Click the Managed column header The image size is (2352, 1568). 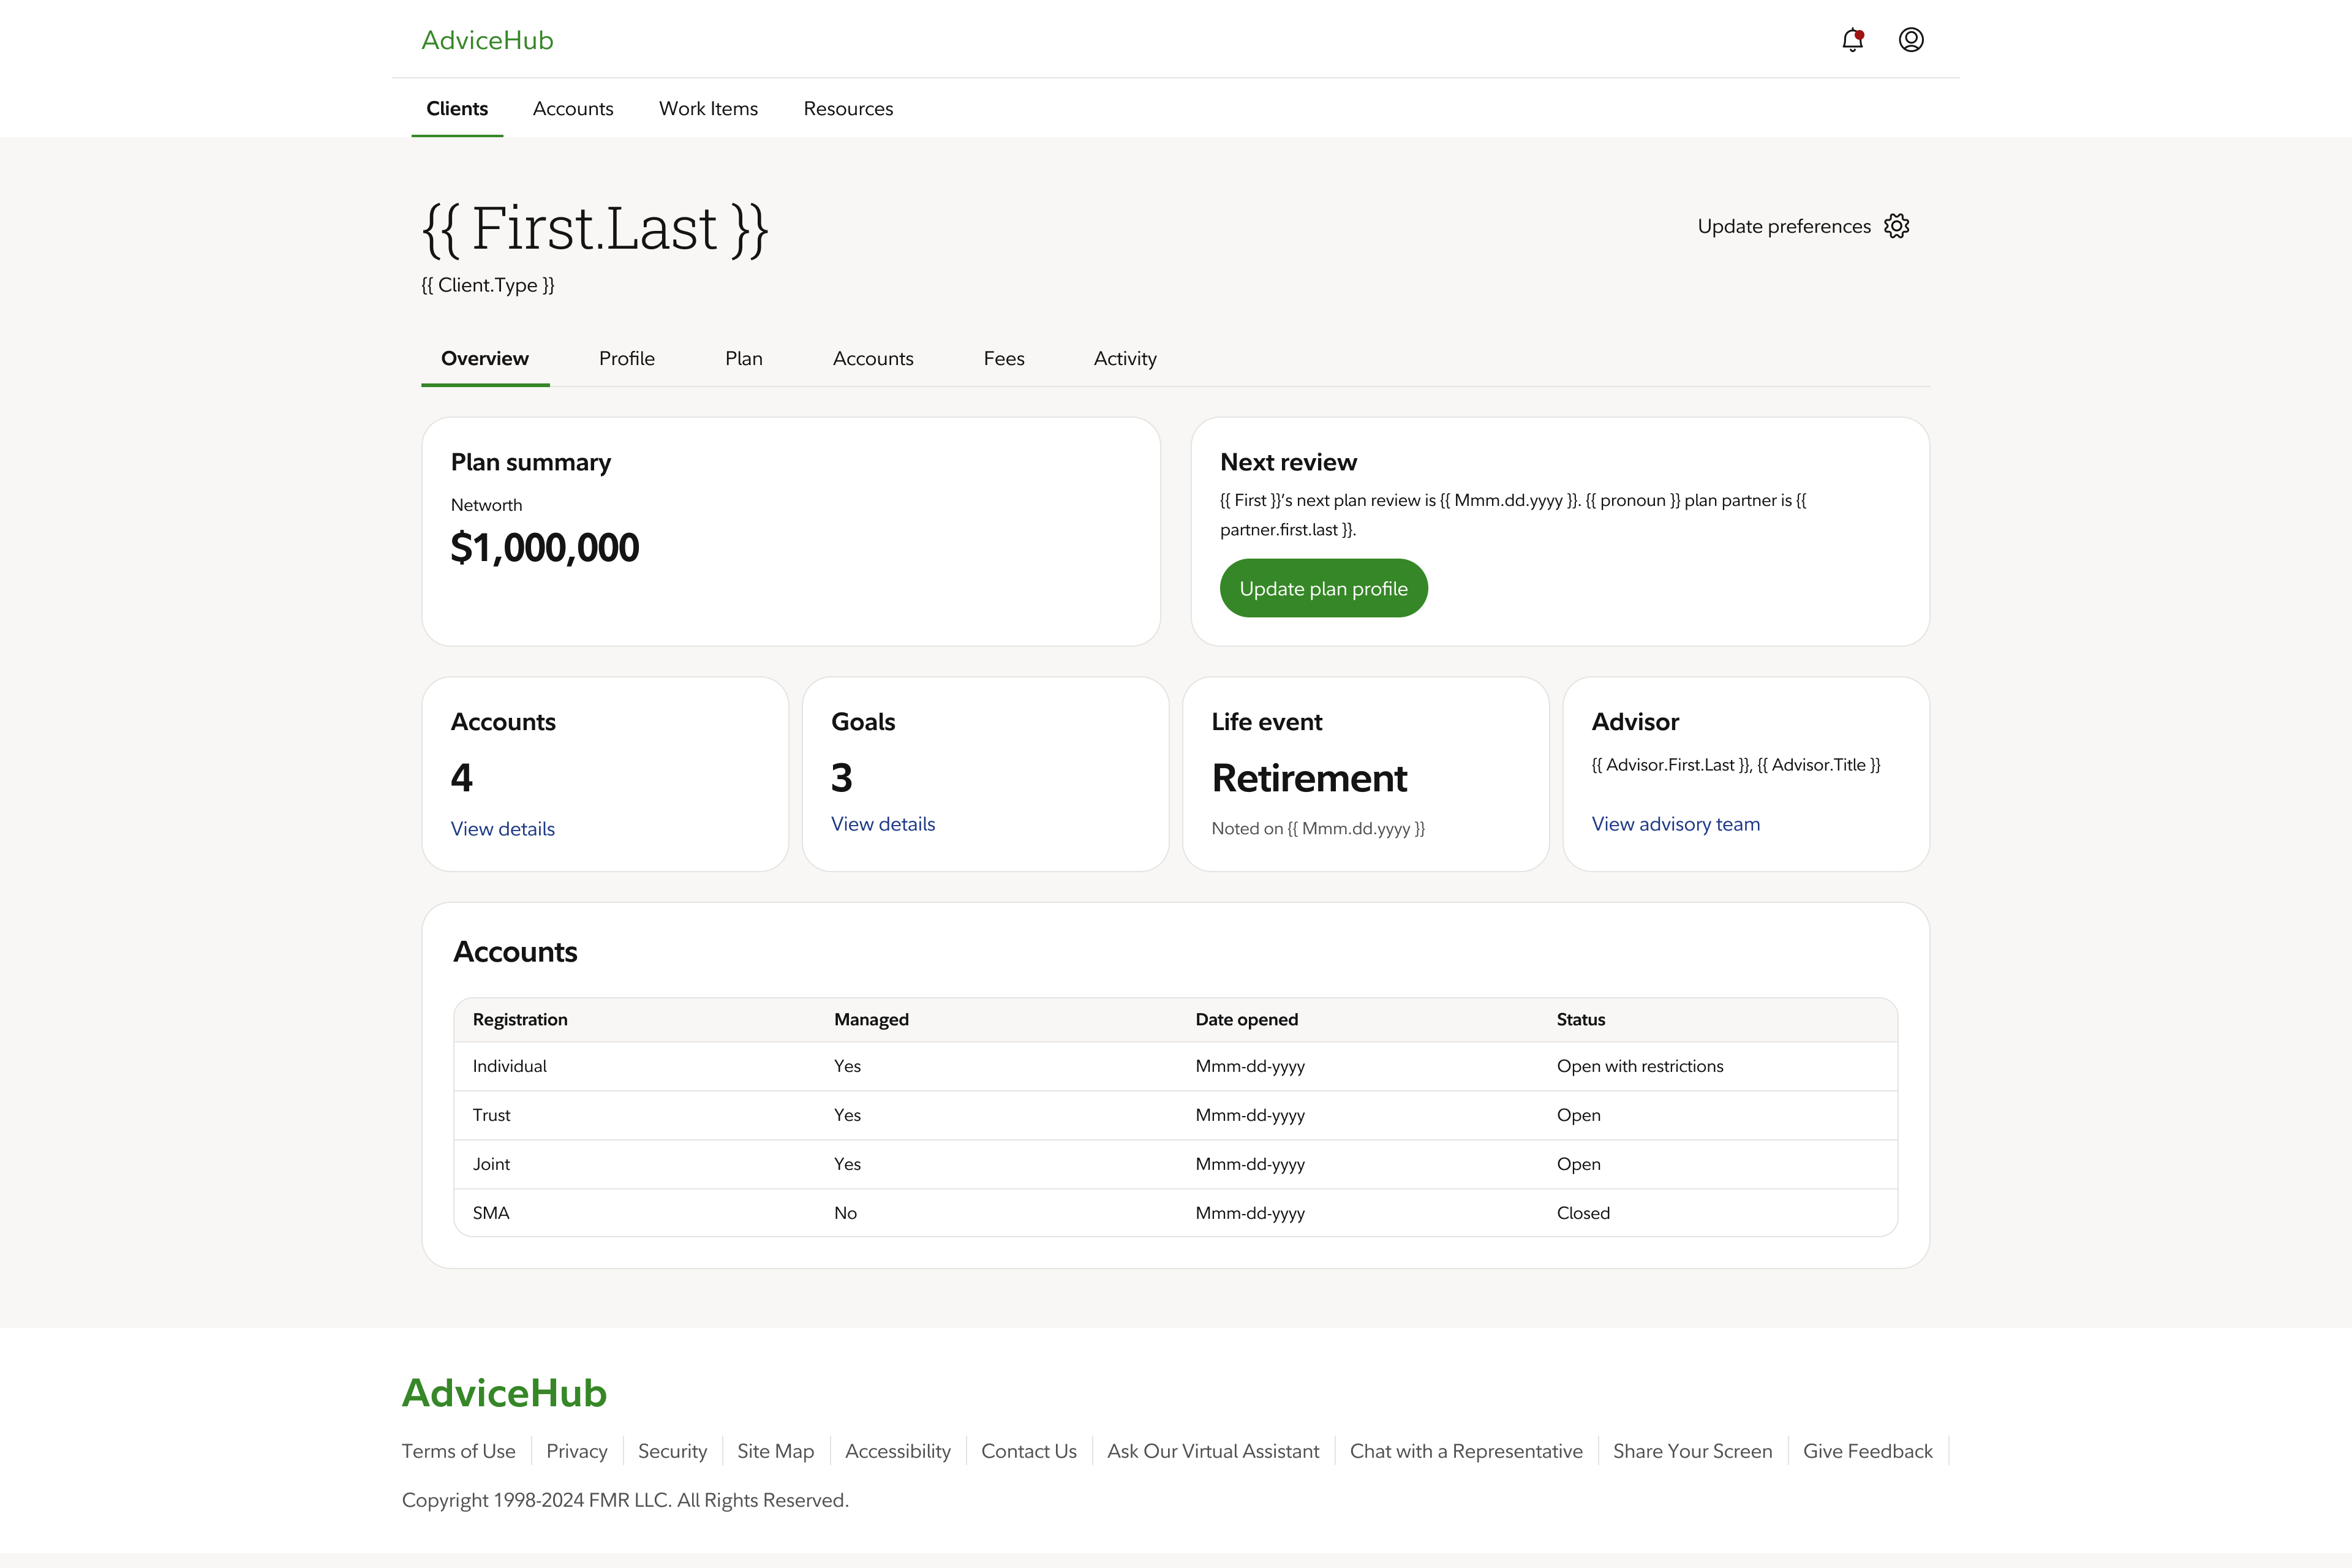click(871, 1019)
